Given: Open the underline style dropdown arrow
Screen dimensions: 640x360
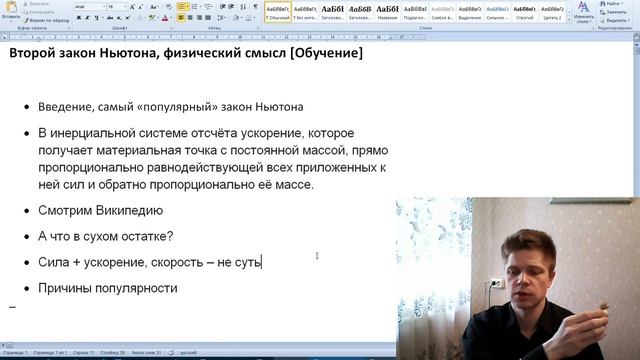Looking at the screenshot, I should 102,18.
